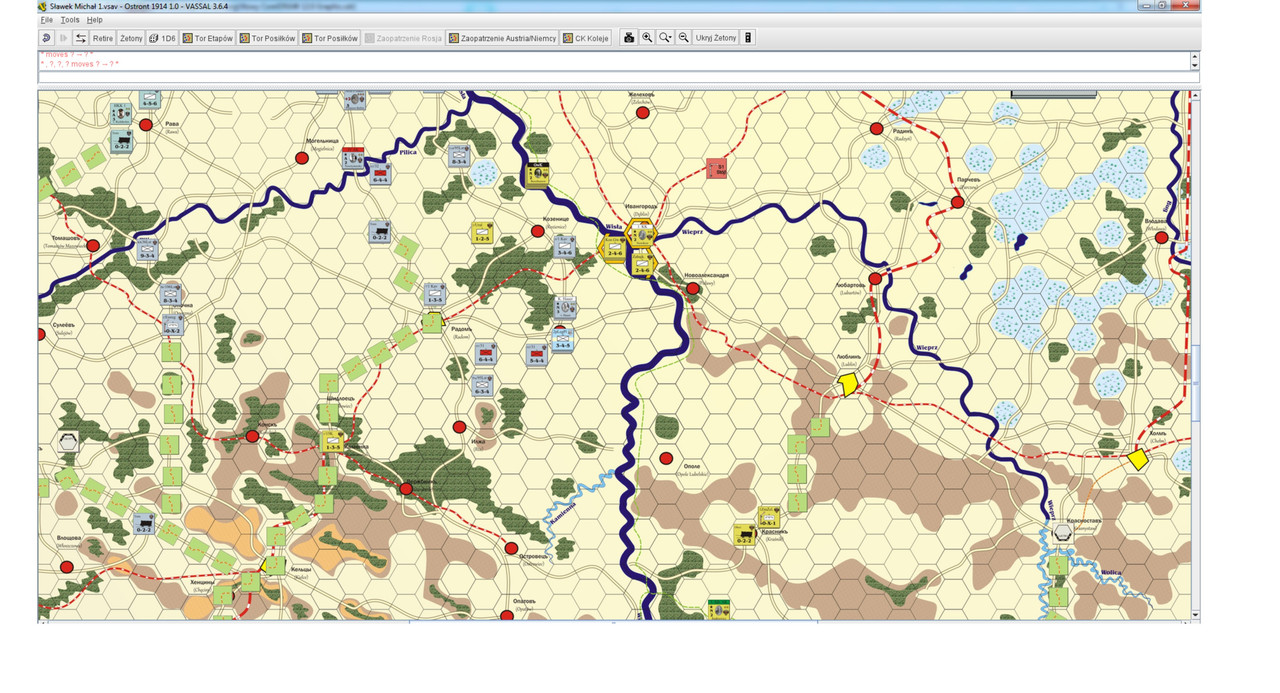Screen dimensions: 1280x693
Task: Open the Tor Etapów window
Action: [x=207, y=38]
